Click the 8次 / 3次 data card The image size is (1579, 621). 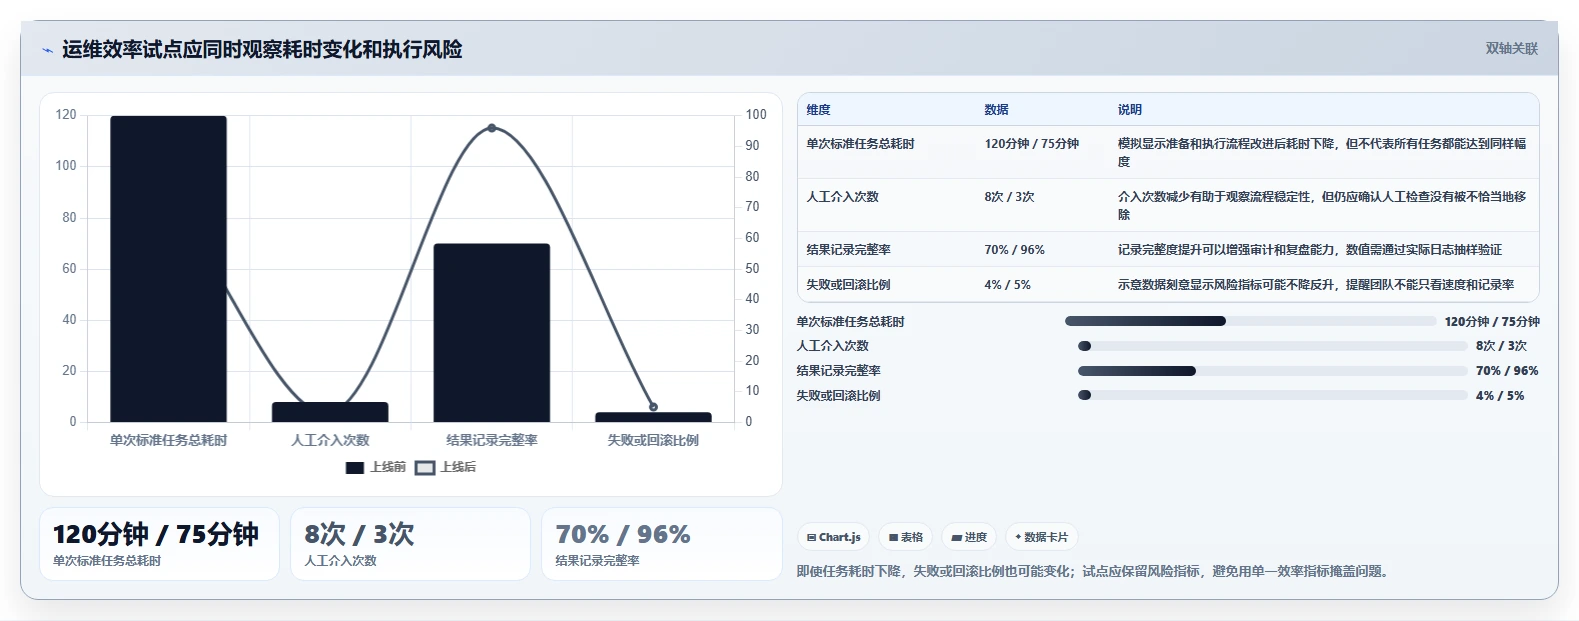tap(410, 544)
